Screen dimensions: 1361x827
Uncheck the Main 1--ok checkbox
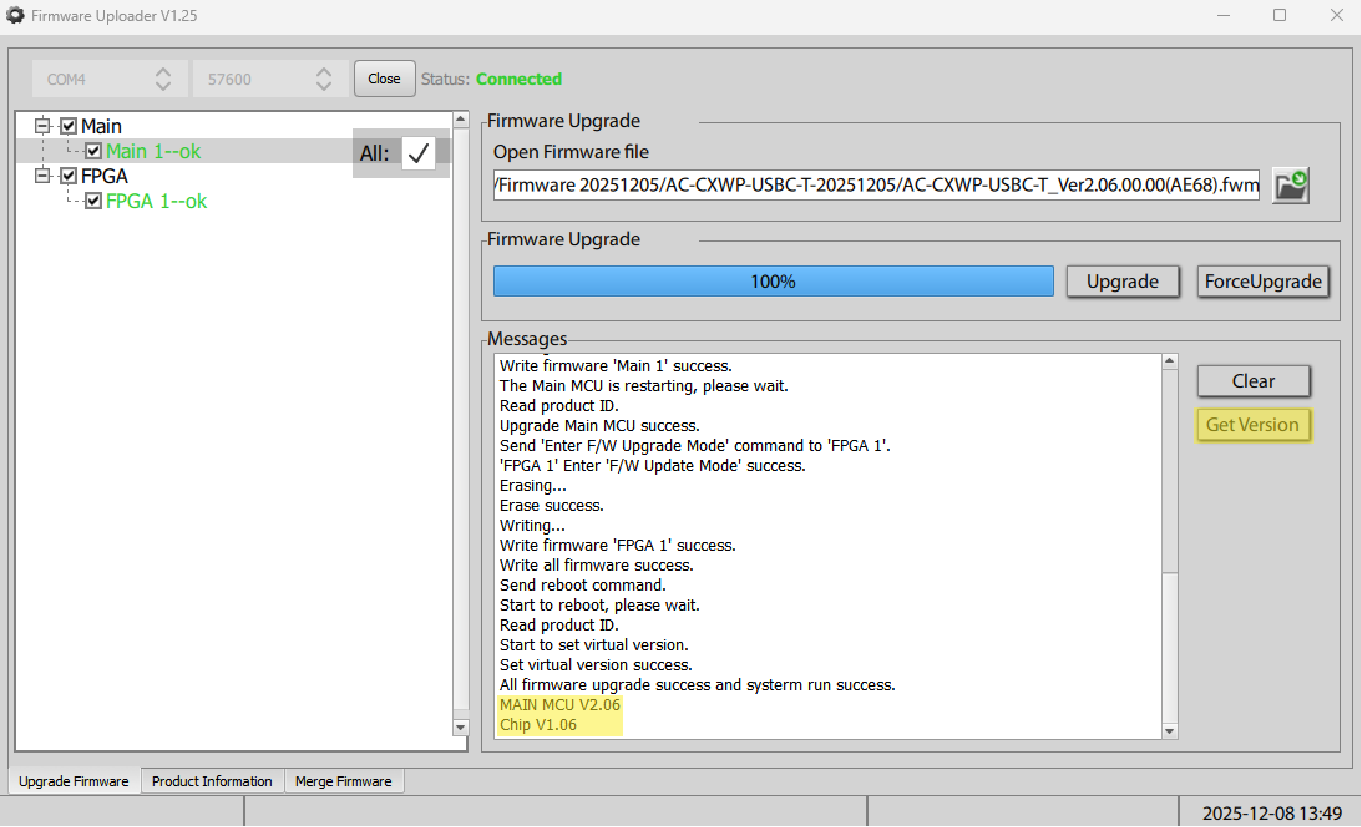pos(93,151)
